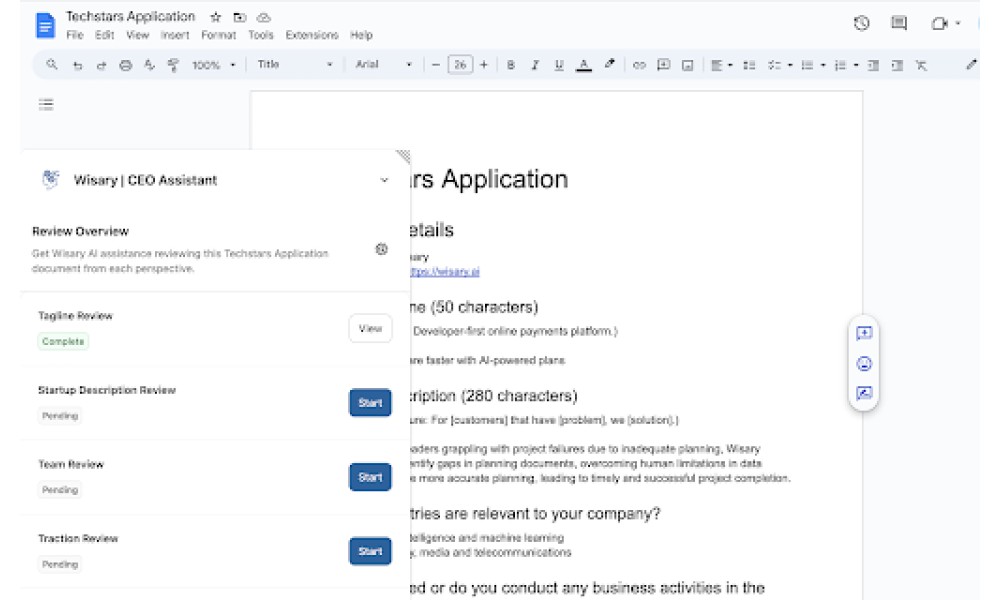Screen dimensions: 1000x600
Task: Open the Arial font dropdown
Action: point(383,64)
